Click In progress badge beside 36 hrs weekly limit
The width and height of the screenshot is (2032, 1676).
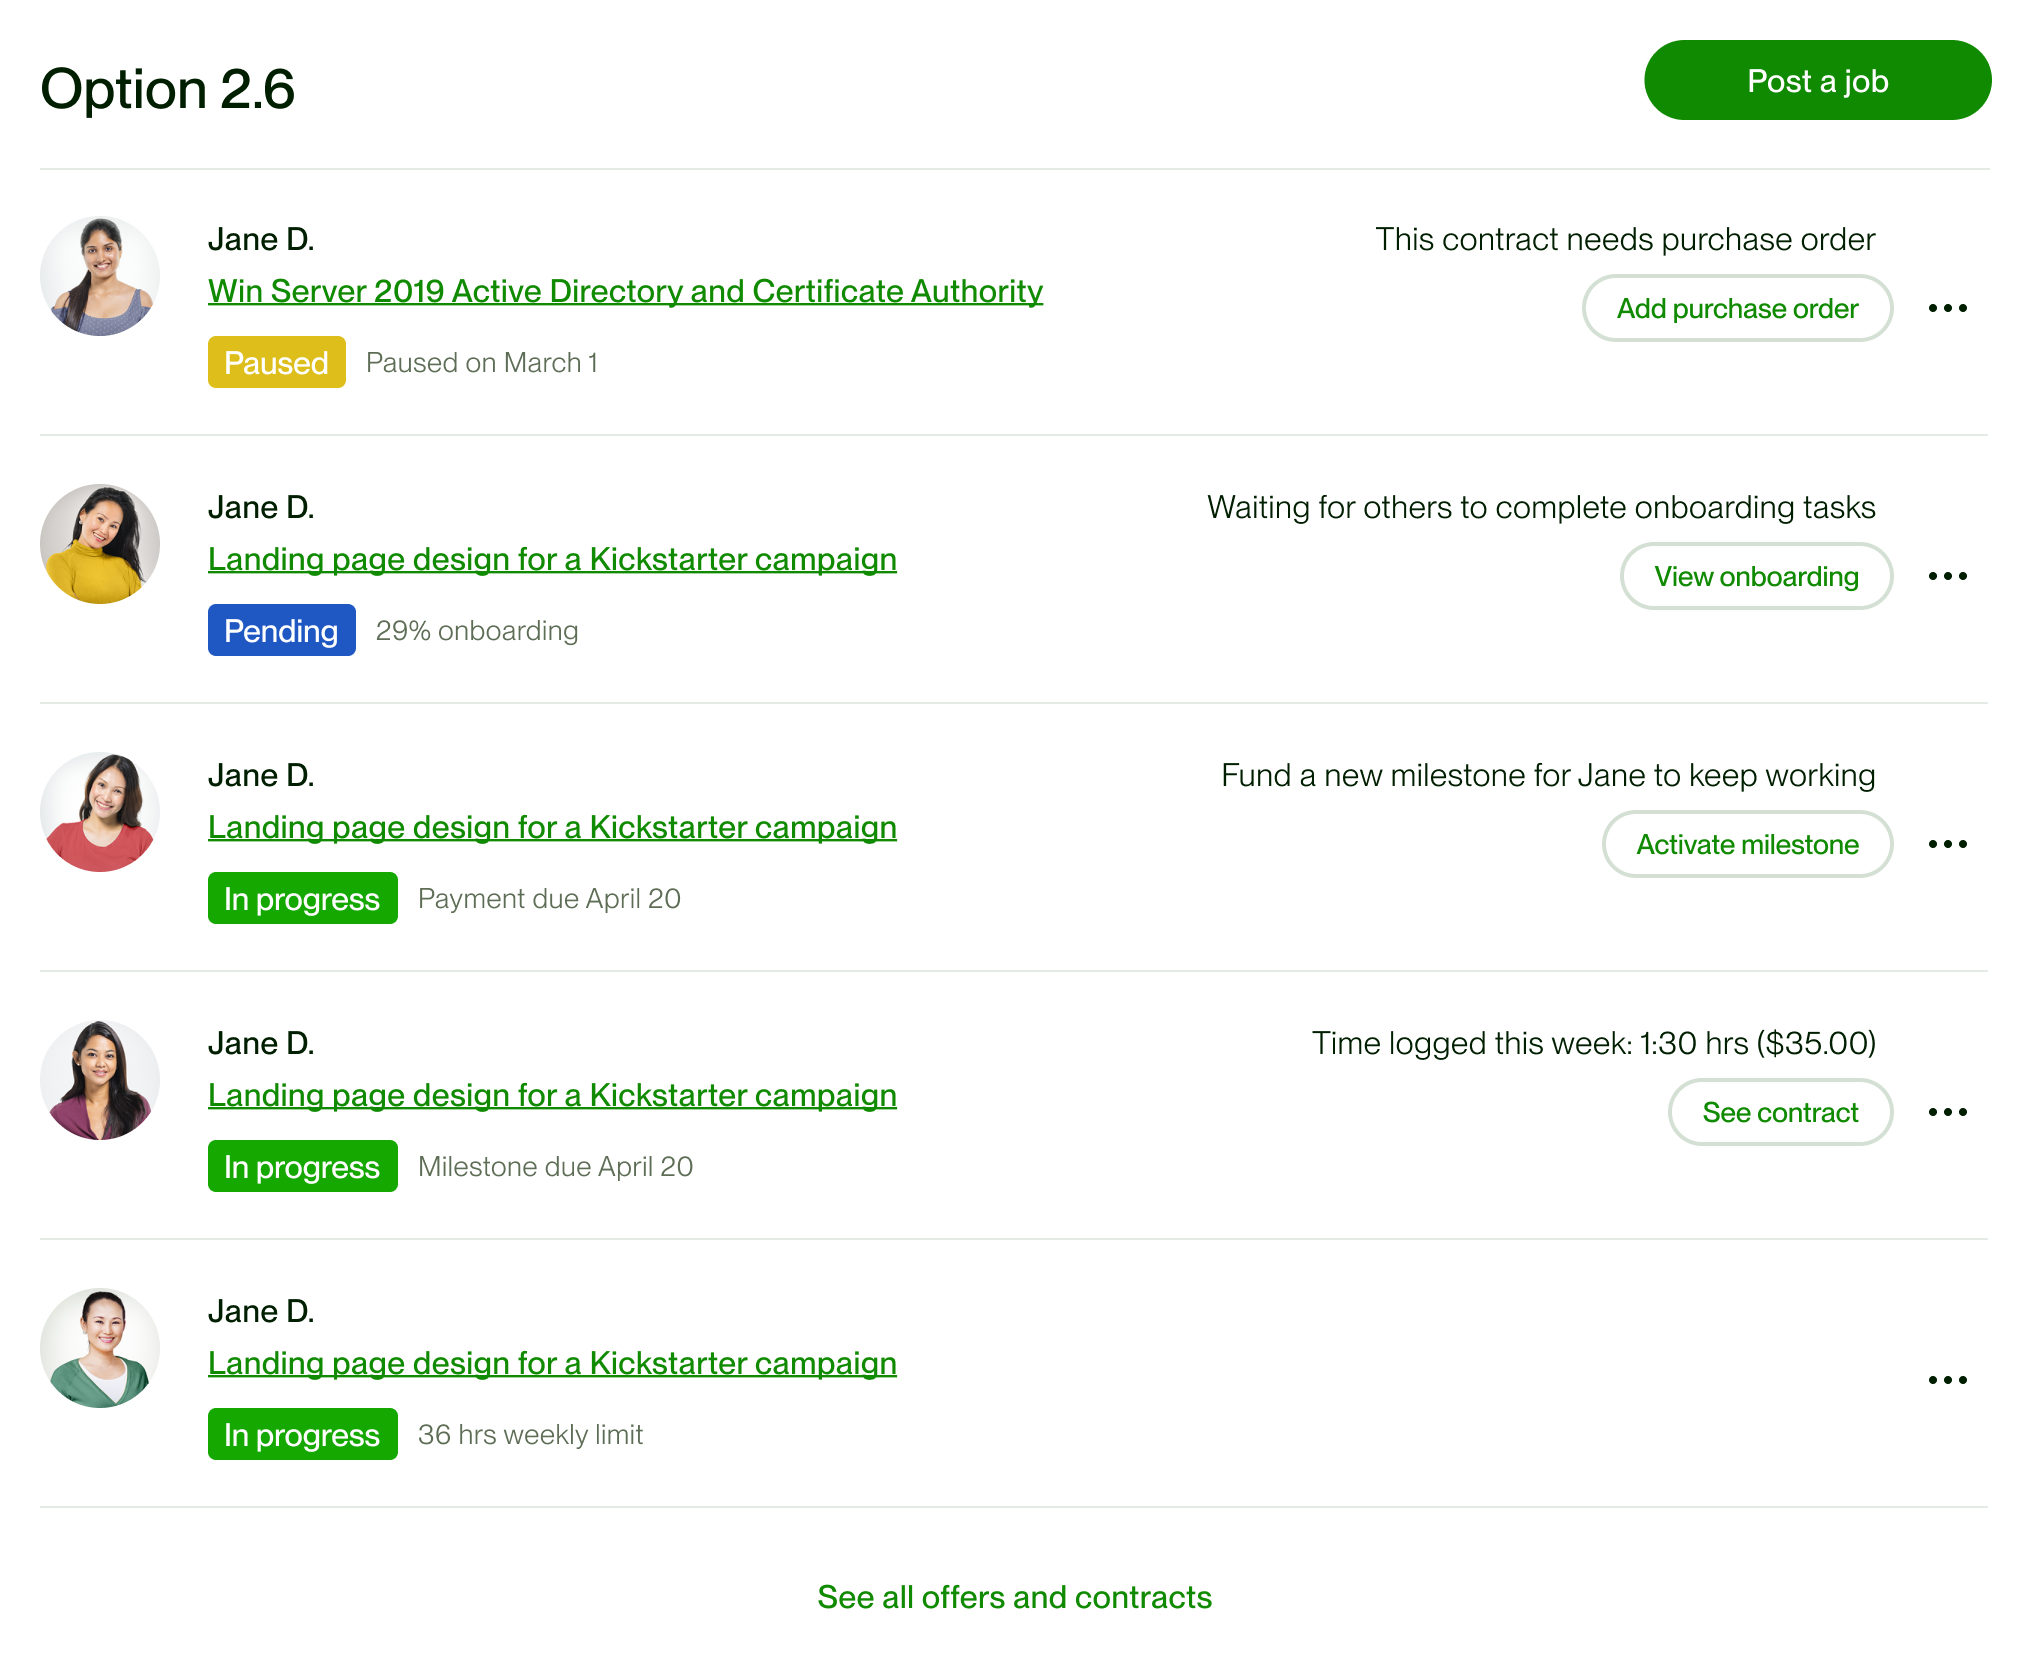pos(303,1434)
